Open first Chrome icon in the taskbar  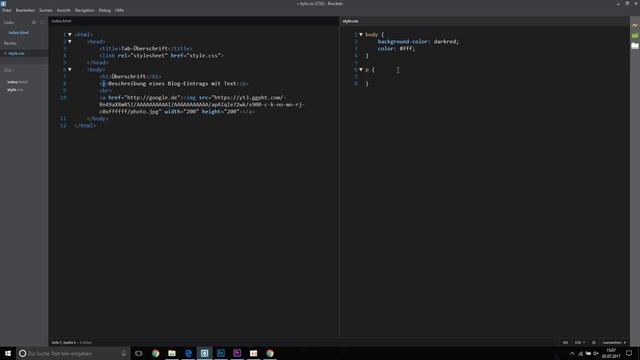156,353
